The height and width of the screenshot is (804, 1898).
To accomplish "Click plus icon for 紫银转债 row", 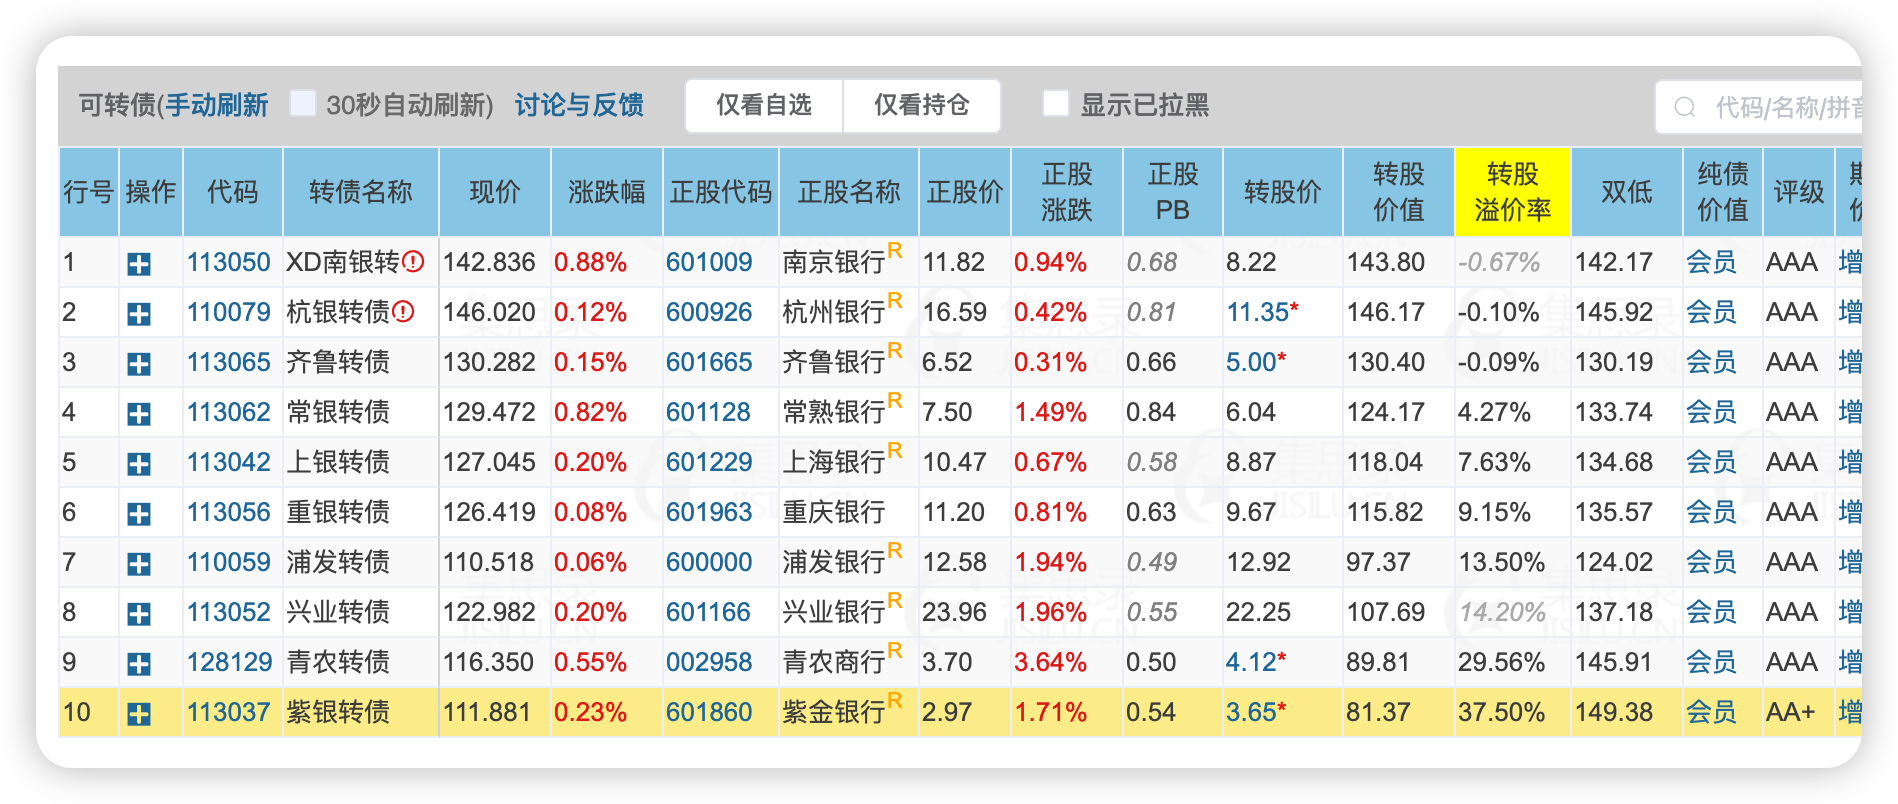I will [139, 714].
